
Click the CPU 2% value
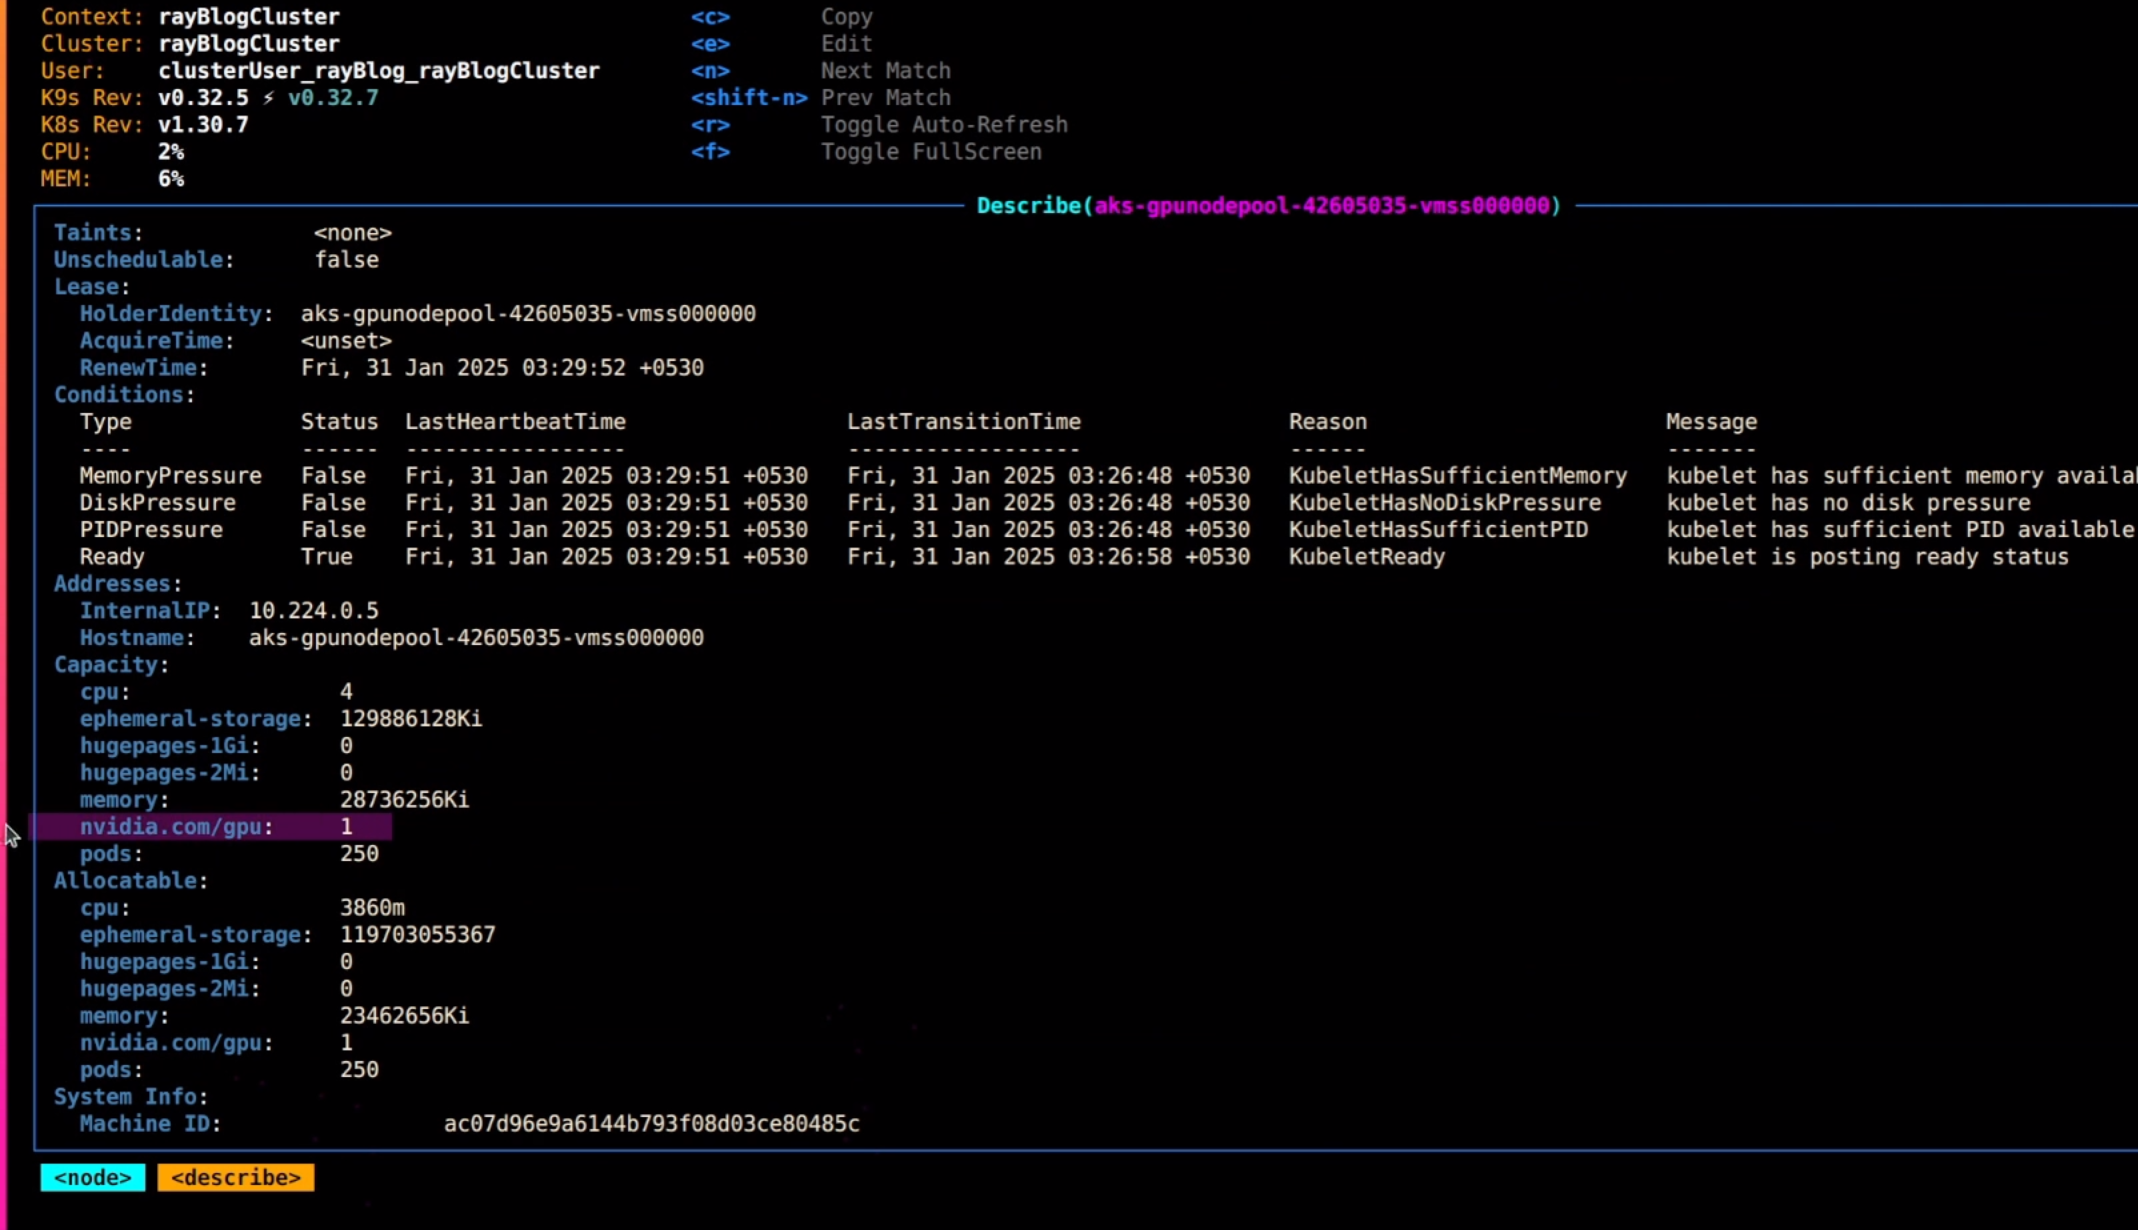pyautogui.click(x=171, y=152)
